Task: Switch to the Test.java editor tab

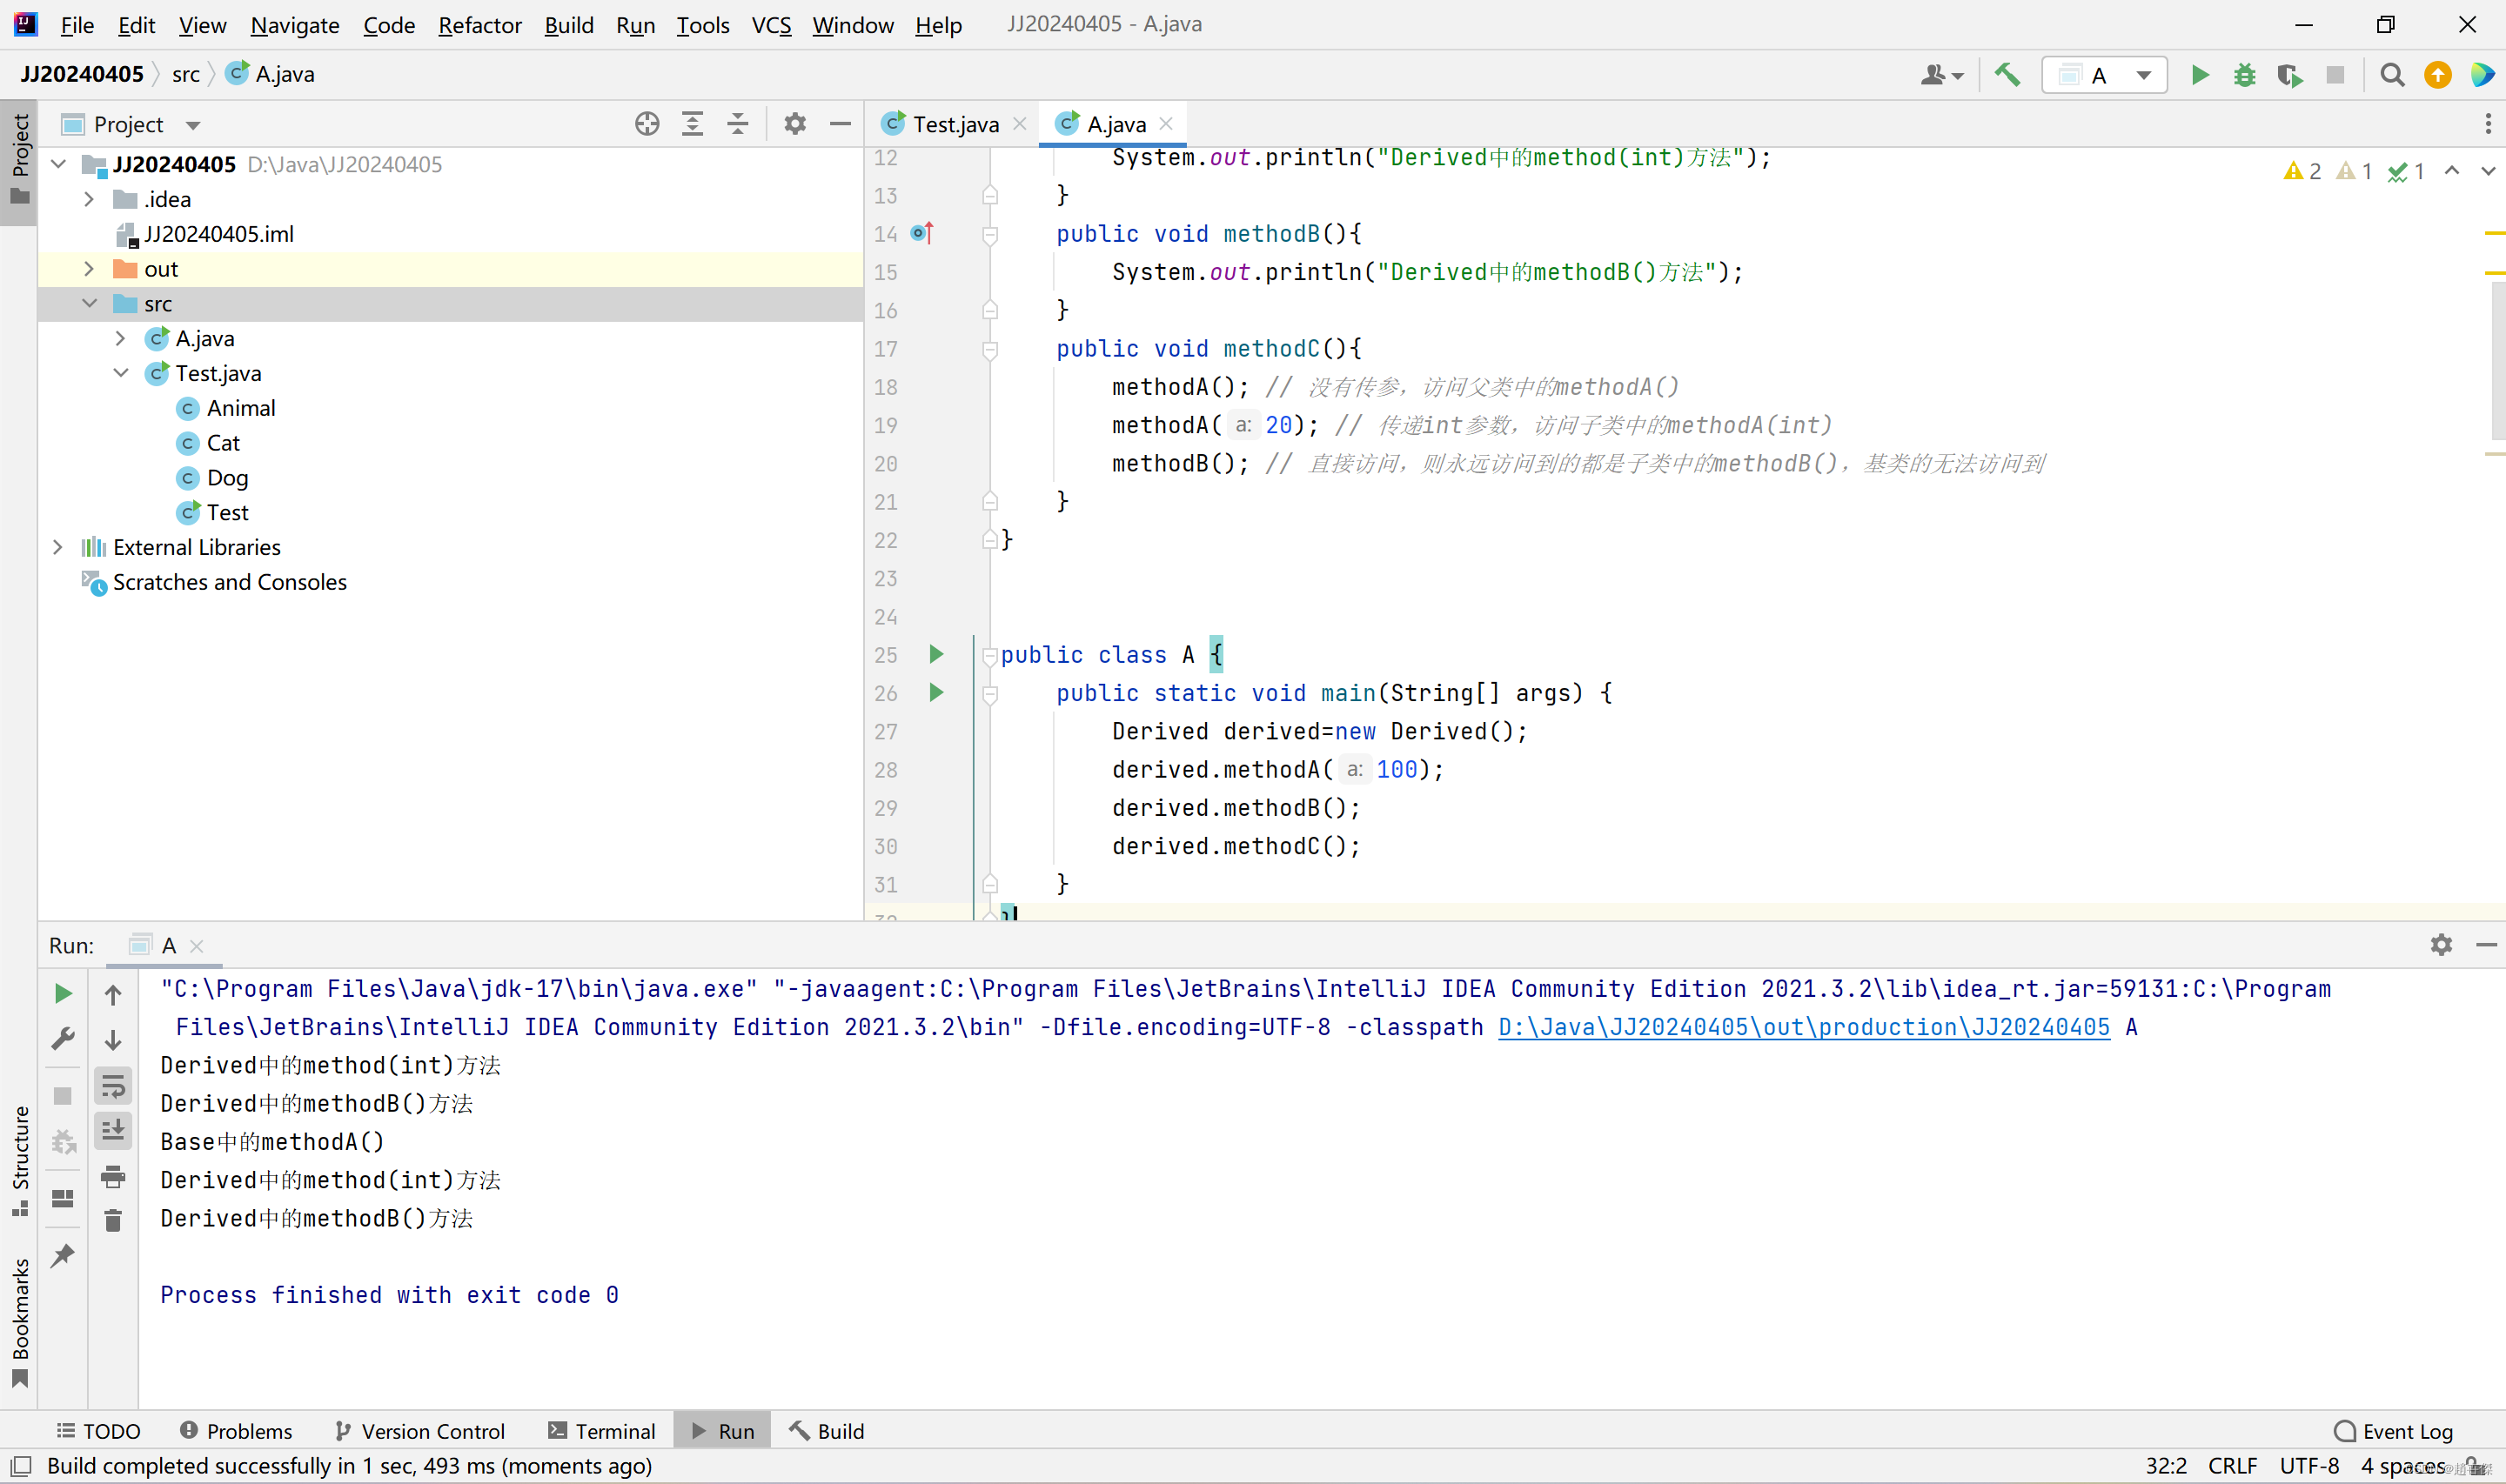Action: 954,124
